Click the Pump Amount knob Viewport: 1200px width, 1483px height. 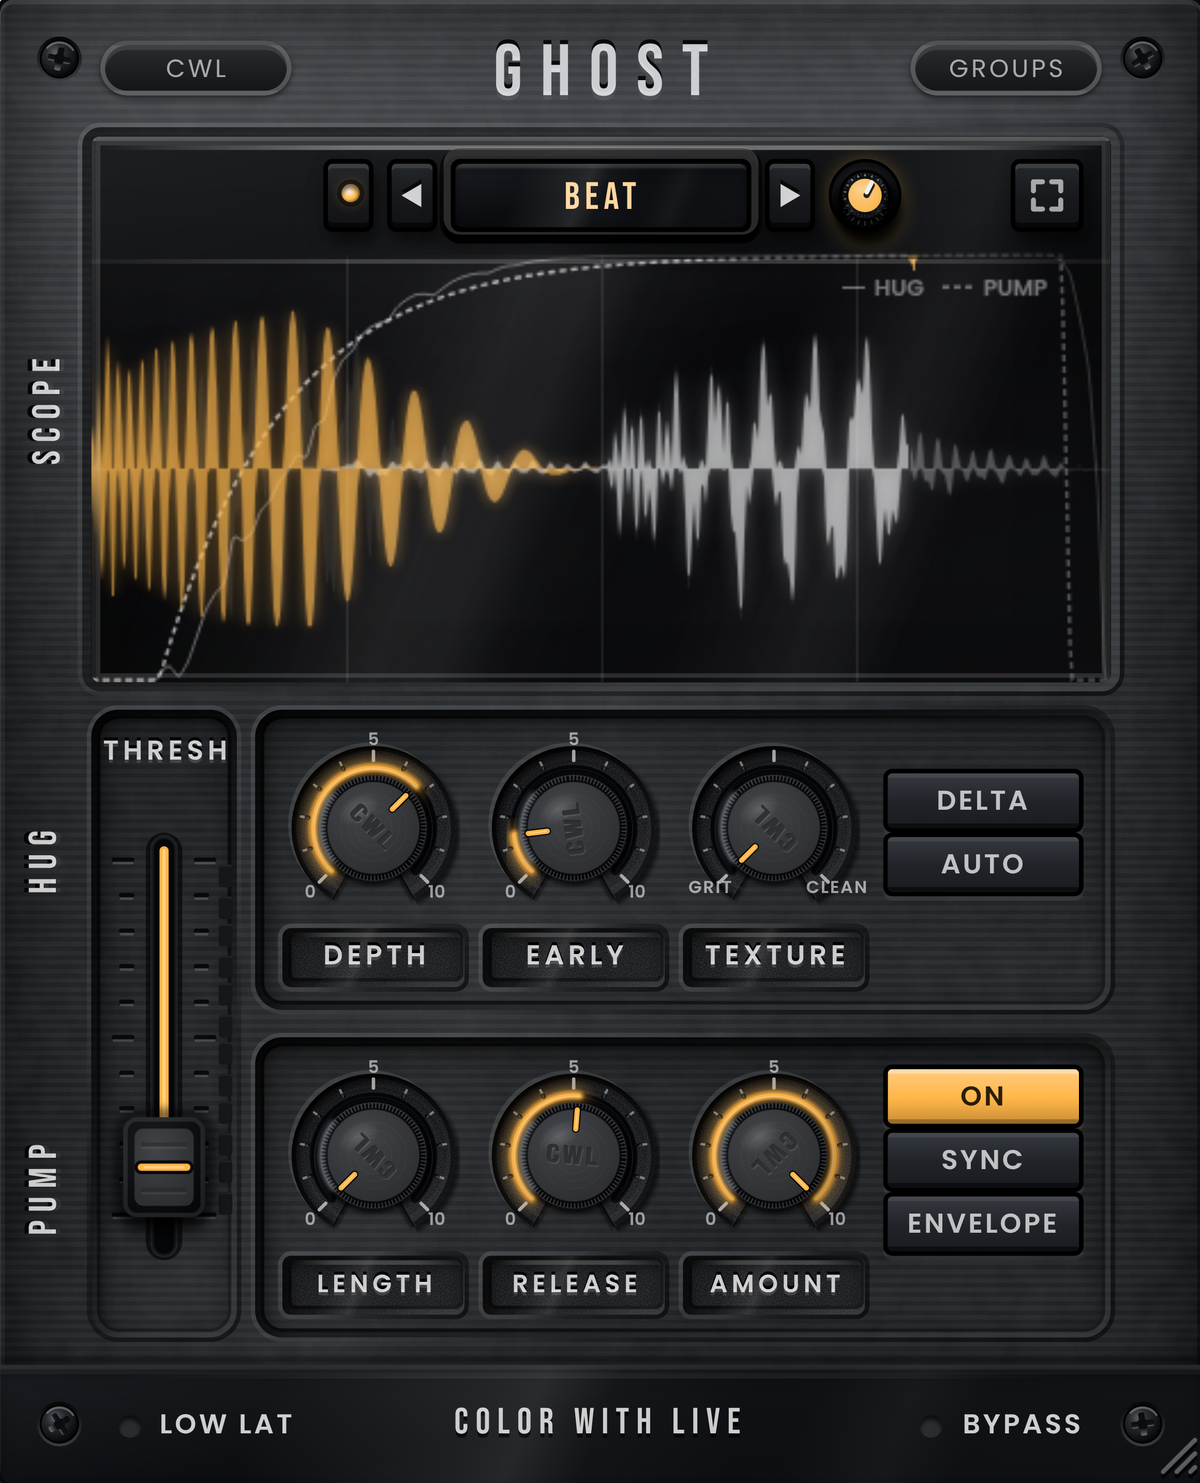773,1155
